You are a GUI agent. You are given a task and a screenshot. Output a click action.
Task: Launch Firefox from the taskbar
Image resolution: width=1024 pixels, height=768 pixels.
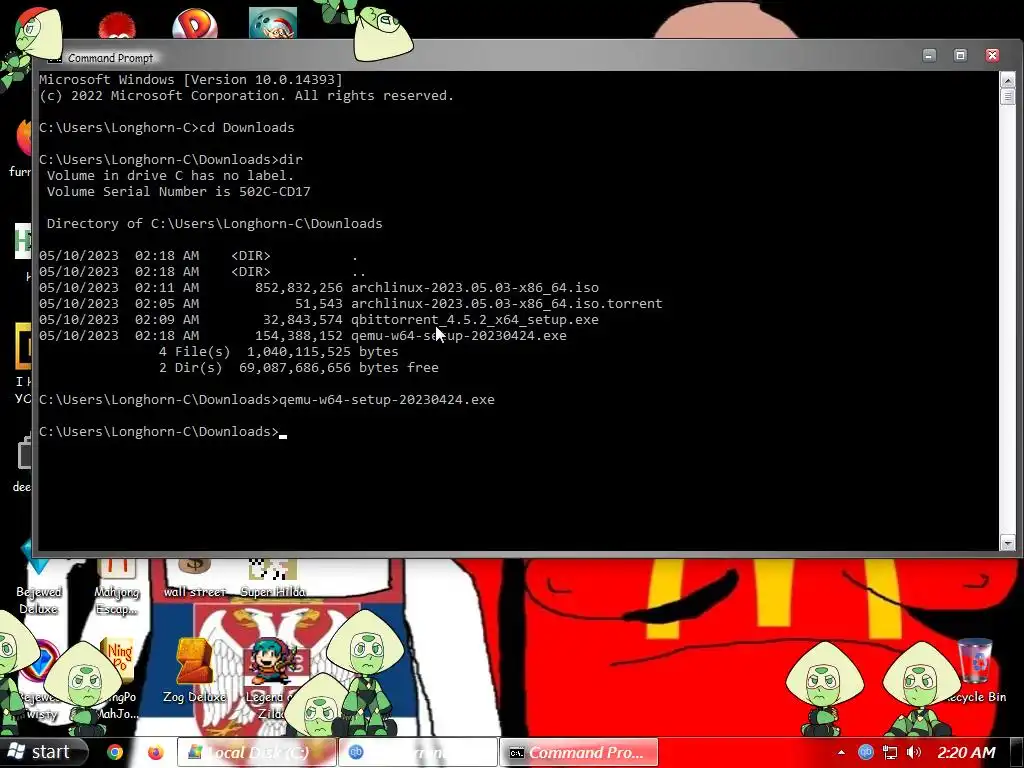tap(155, 753)
